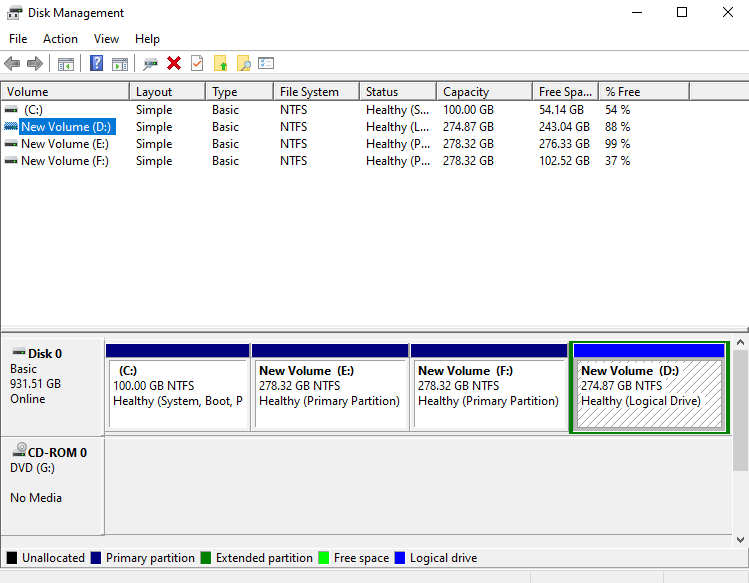Sort by the Volume column header

[x=65, y=92]
